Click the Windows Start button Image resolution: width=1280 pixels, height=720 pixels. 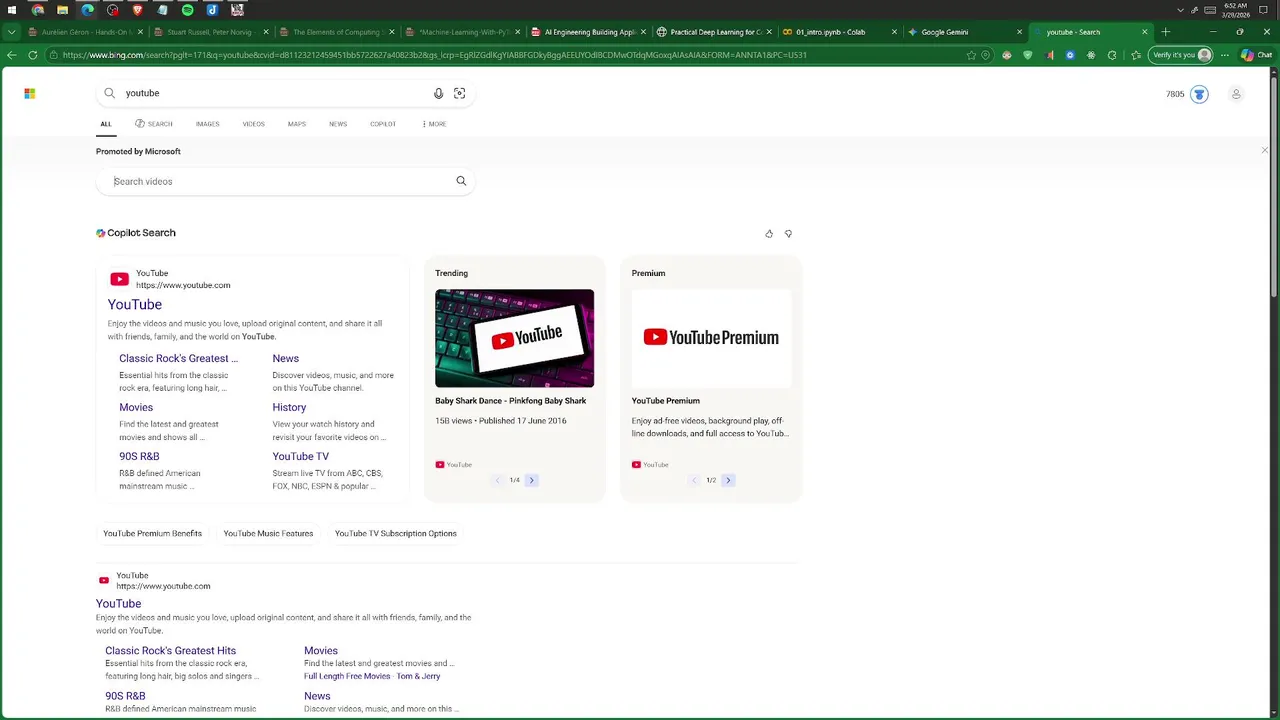12,10
